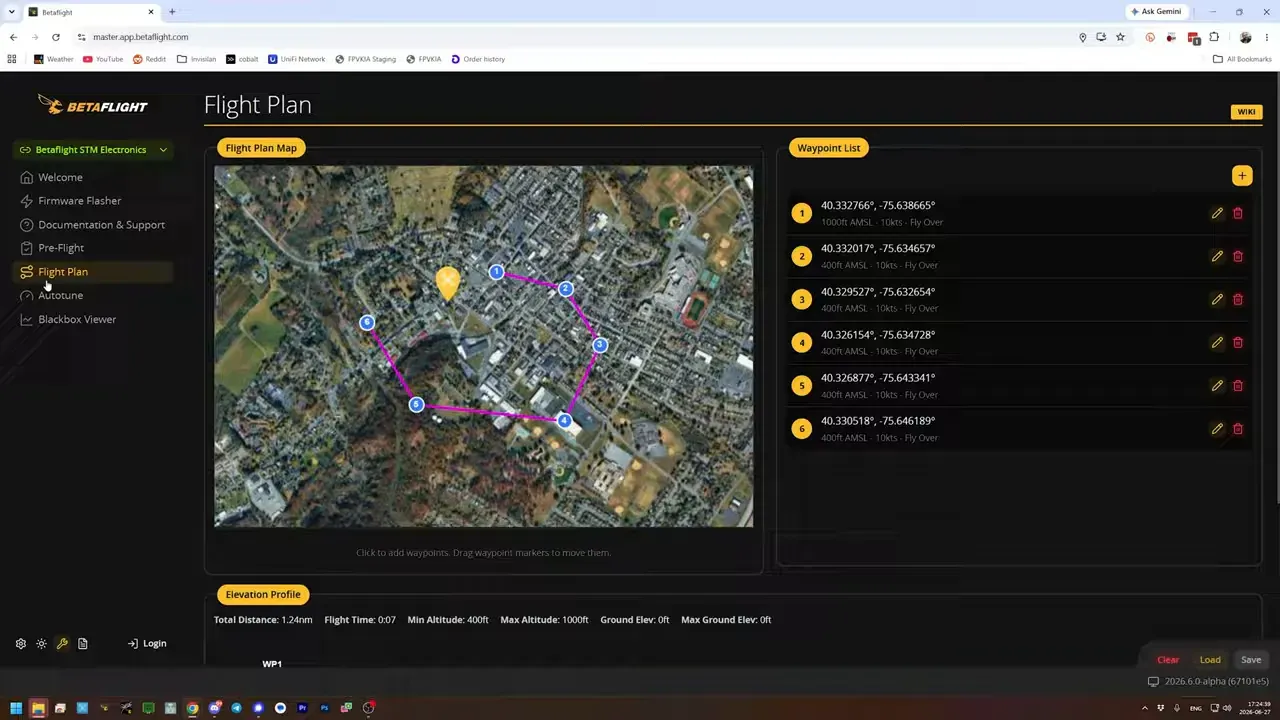Open settings gear in Betaflight sidebar footer
This screenshot has width=1280, height=720.
point(20,644)
